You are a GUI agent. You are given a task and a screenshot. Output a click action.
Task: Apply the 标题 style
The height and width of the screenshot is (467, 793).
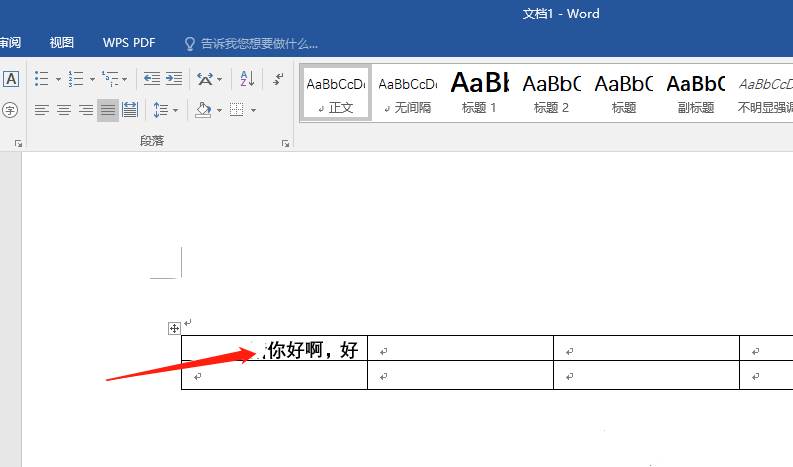click(624, 93)
